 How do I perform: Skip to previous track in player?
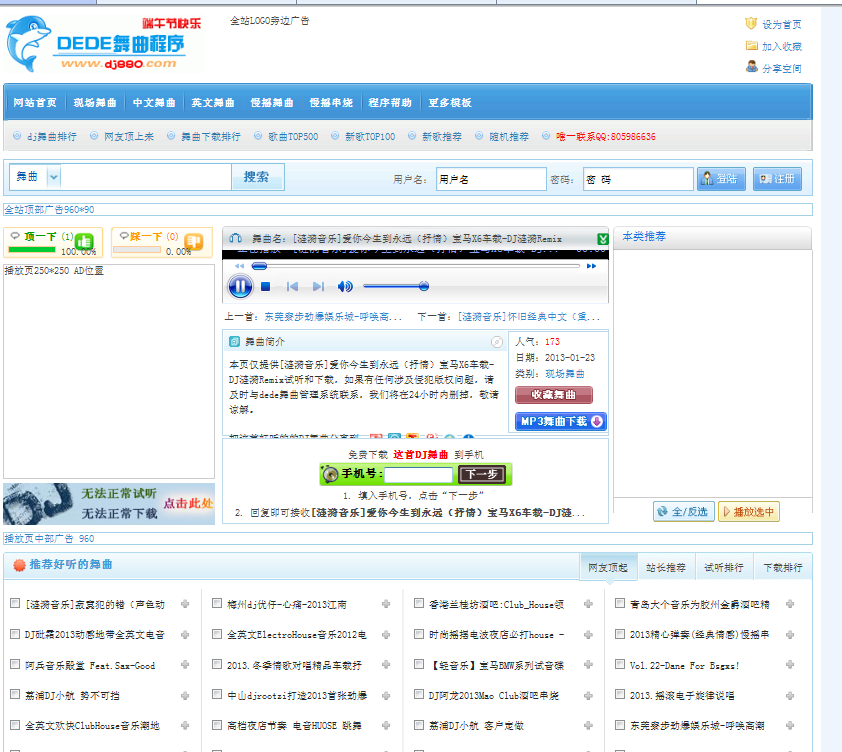coord(292,287)
